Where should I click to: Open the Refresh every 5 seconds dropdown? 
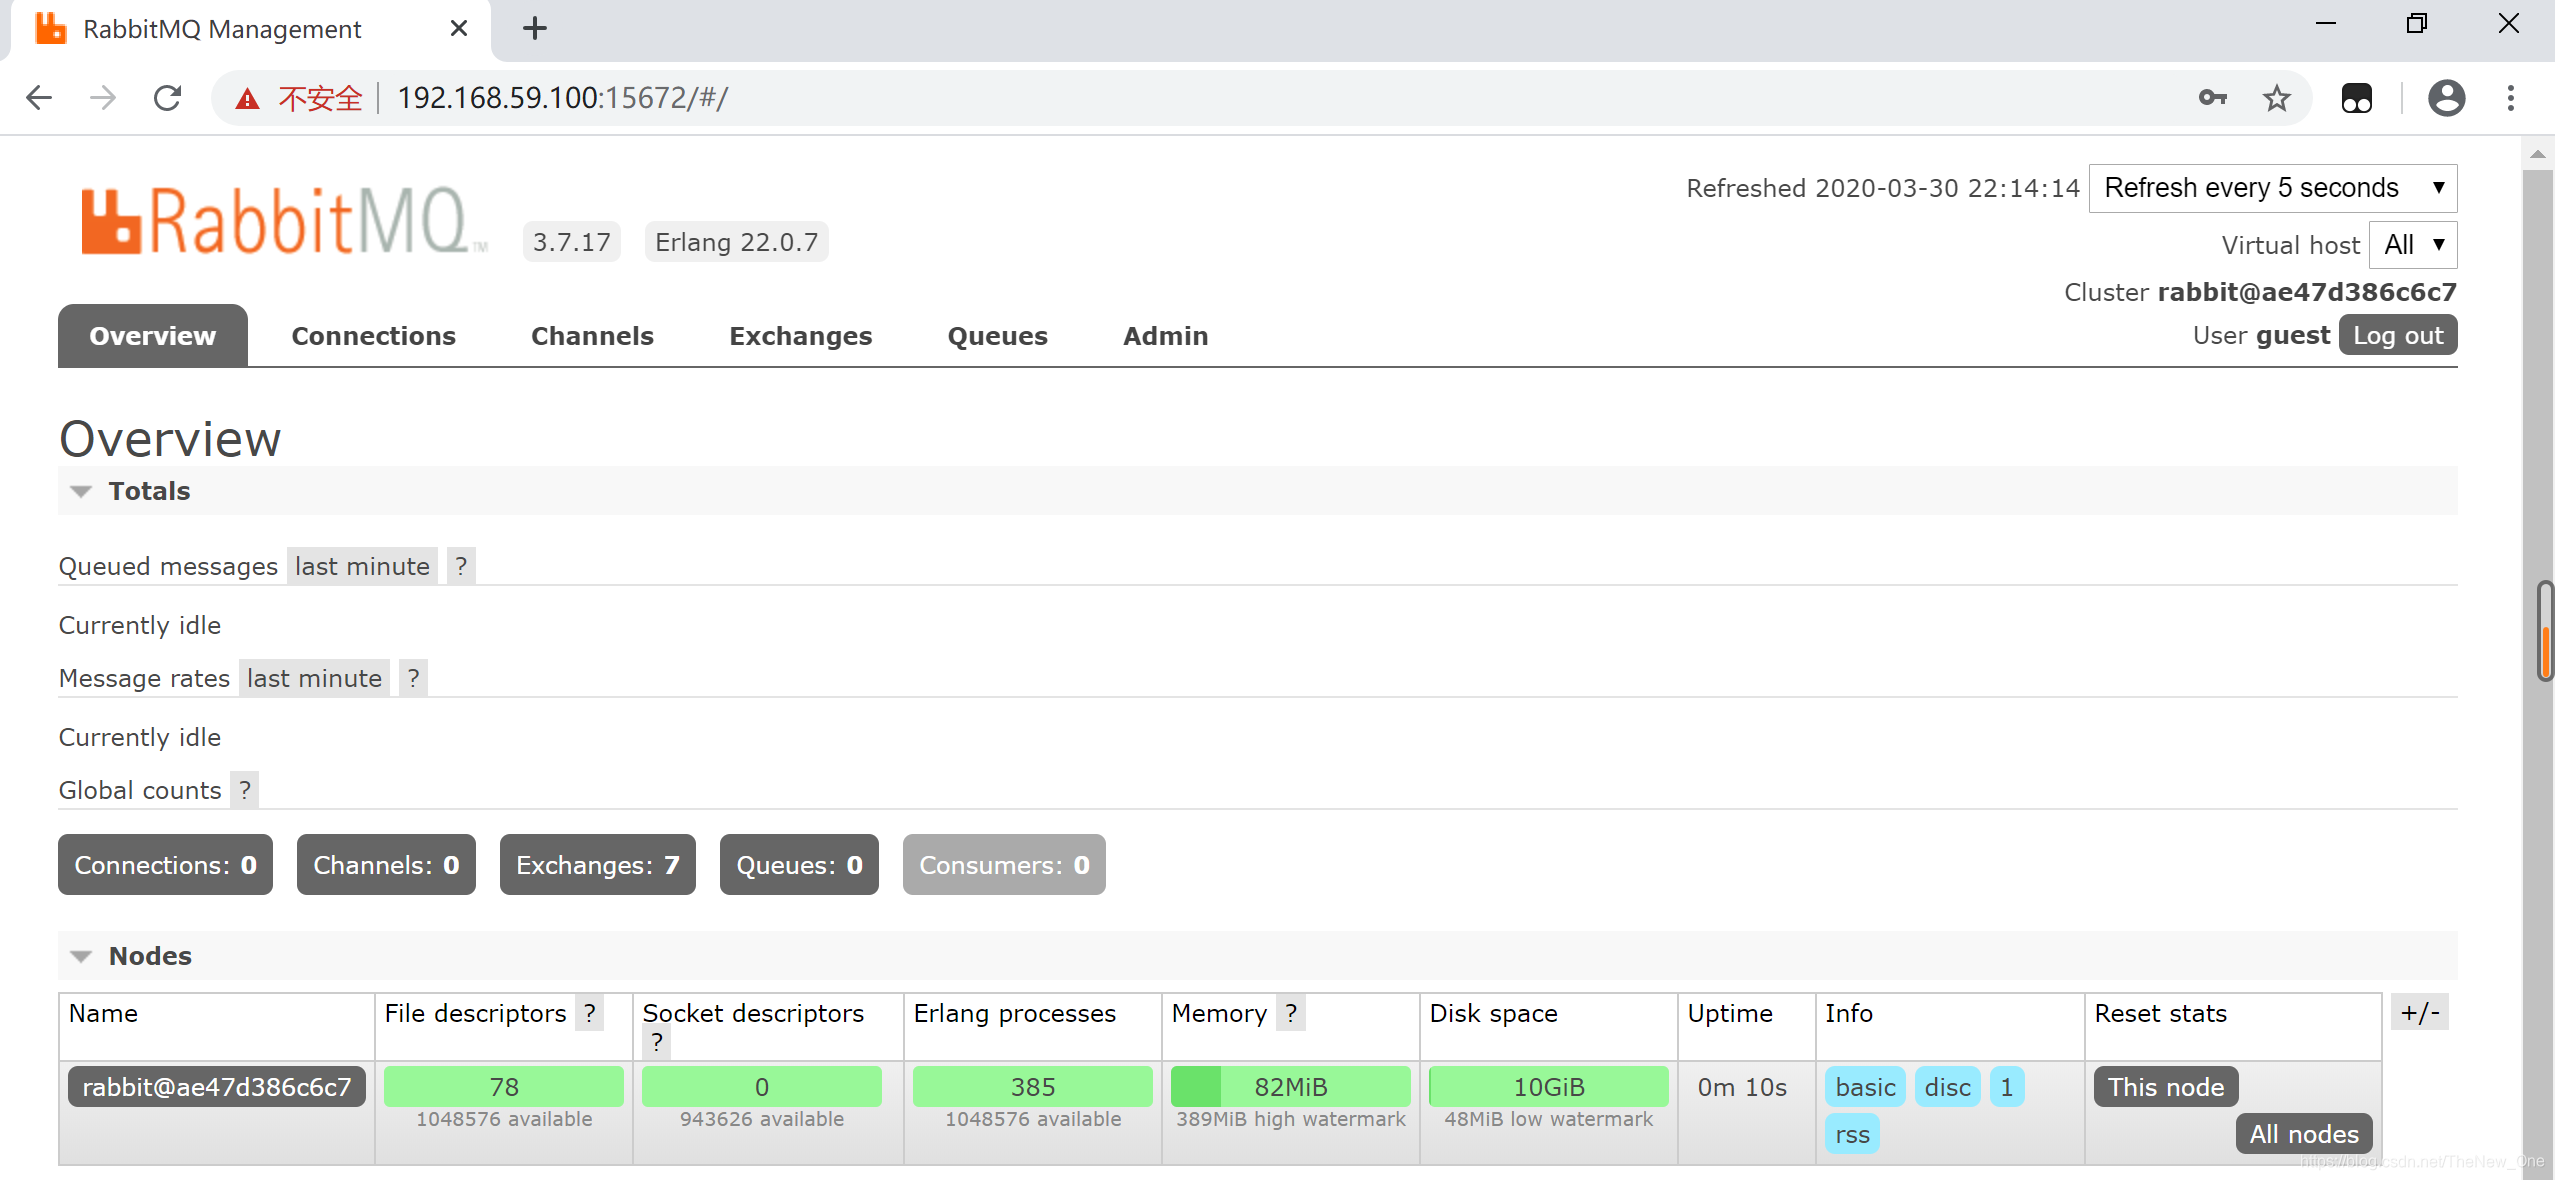pos(2273,188)
